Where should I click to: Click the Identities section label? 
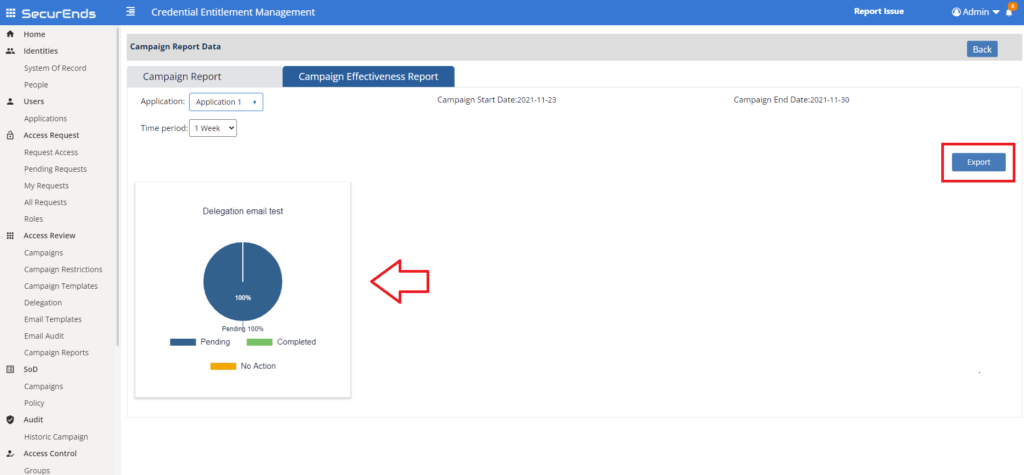40,51
